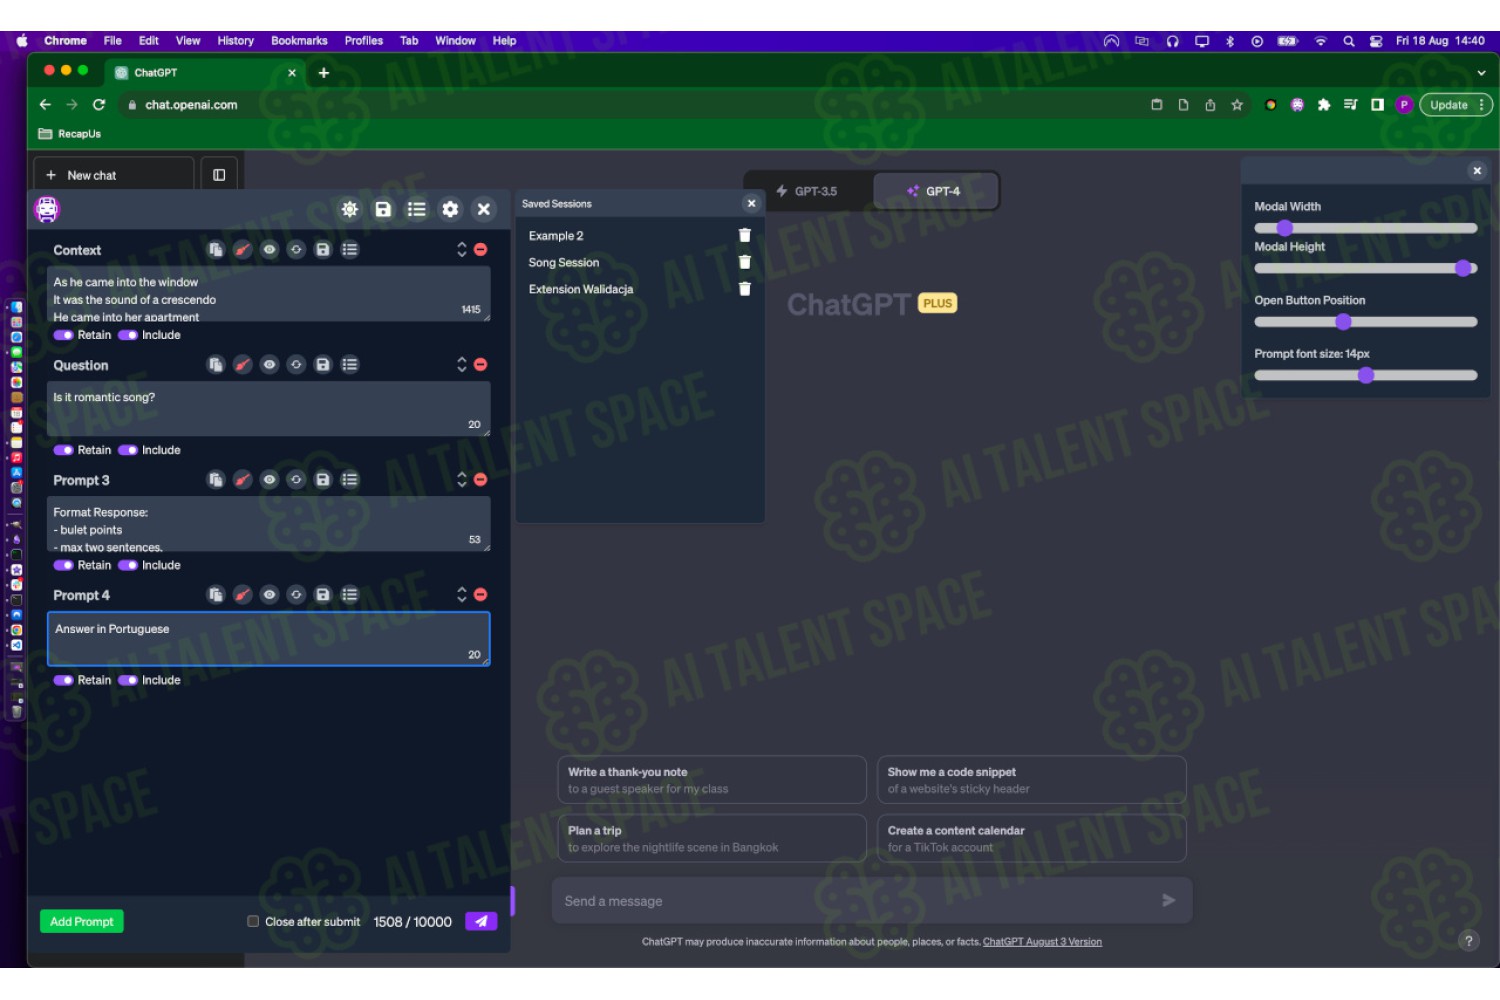Clear Prompt 4 with the broom icon
1500x1000 pixels.
243,595
